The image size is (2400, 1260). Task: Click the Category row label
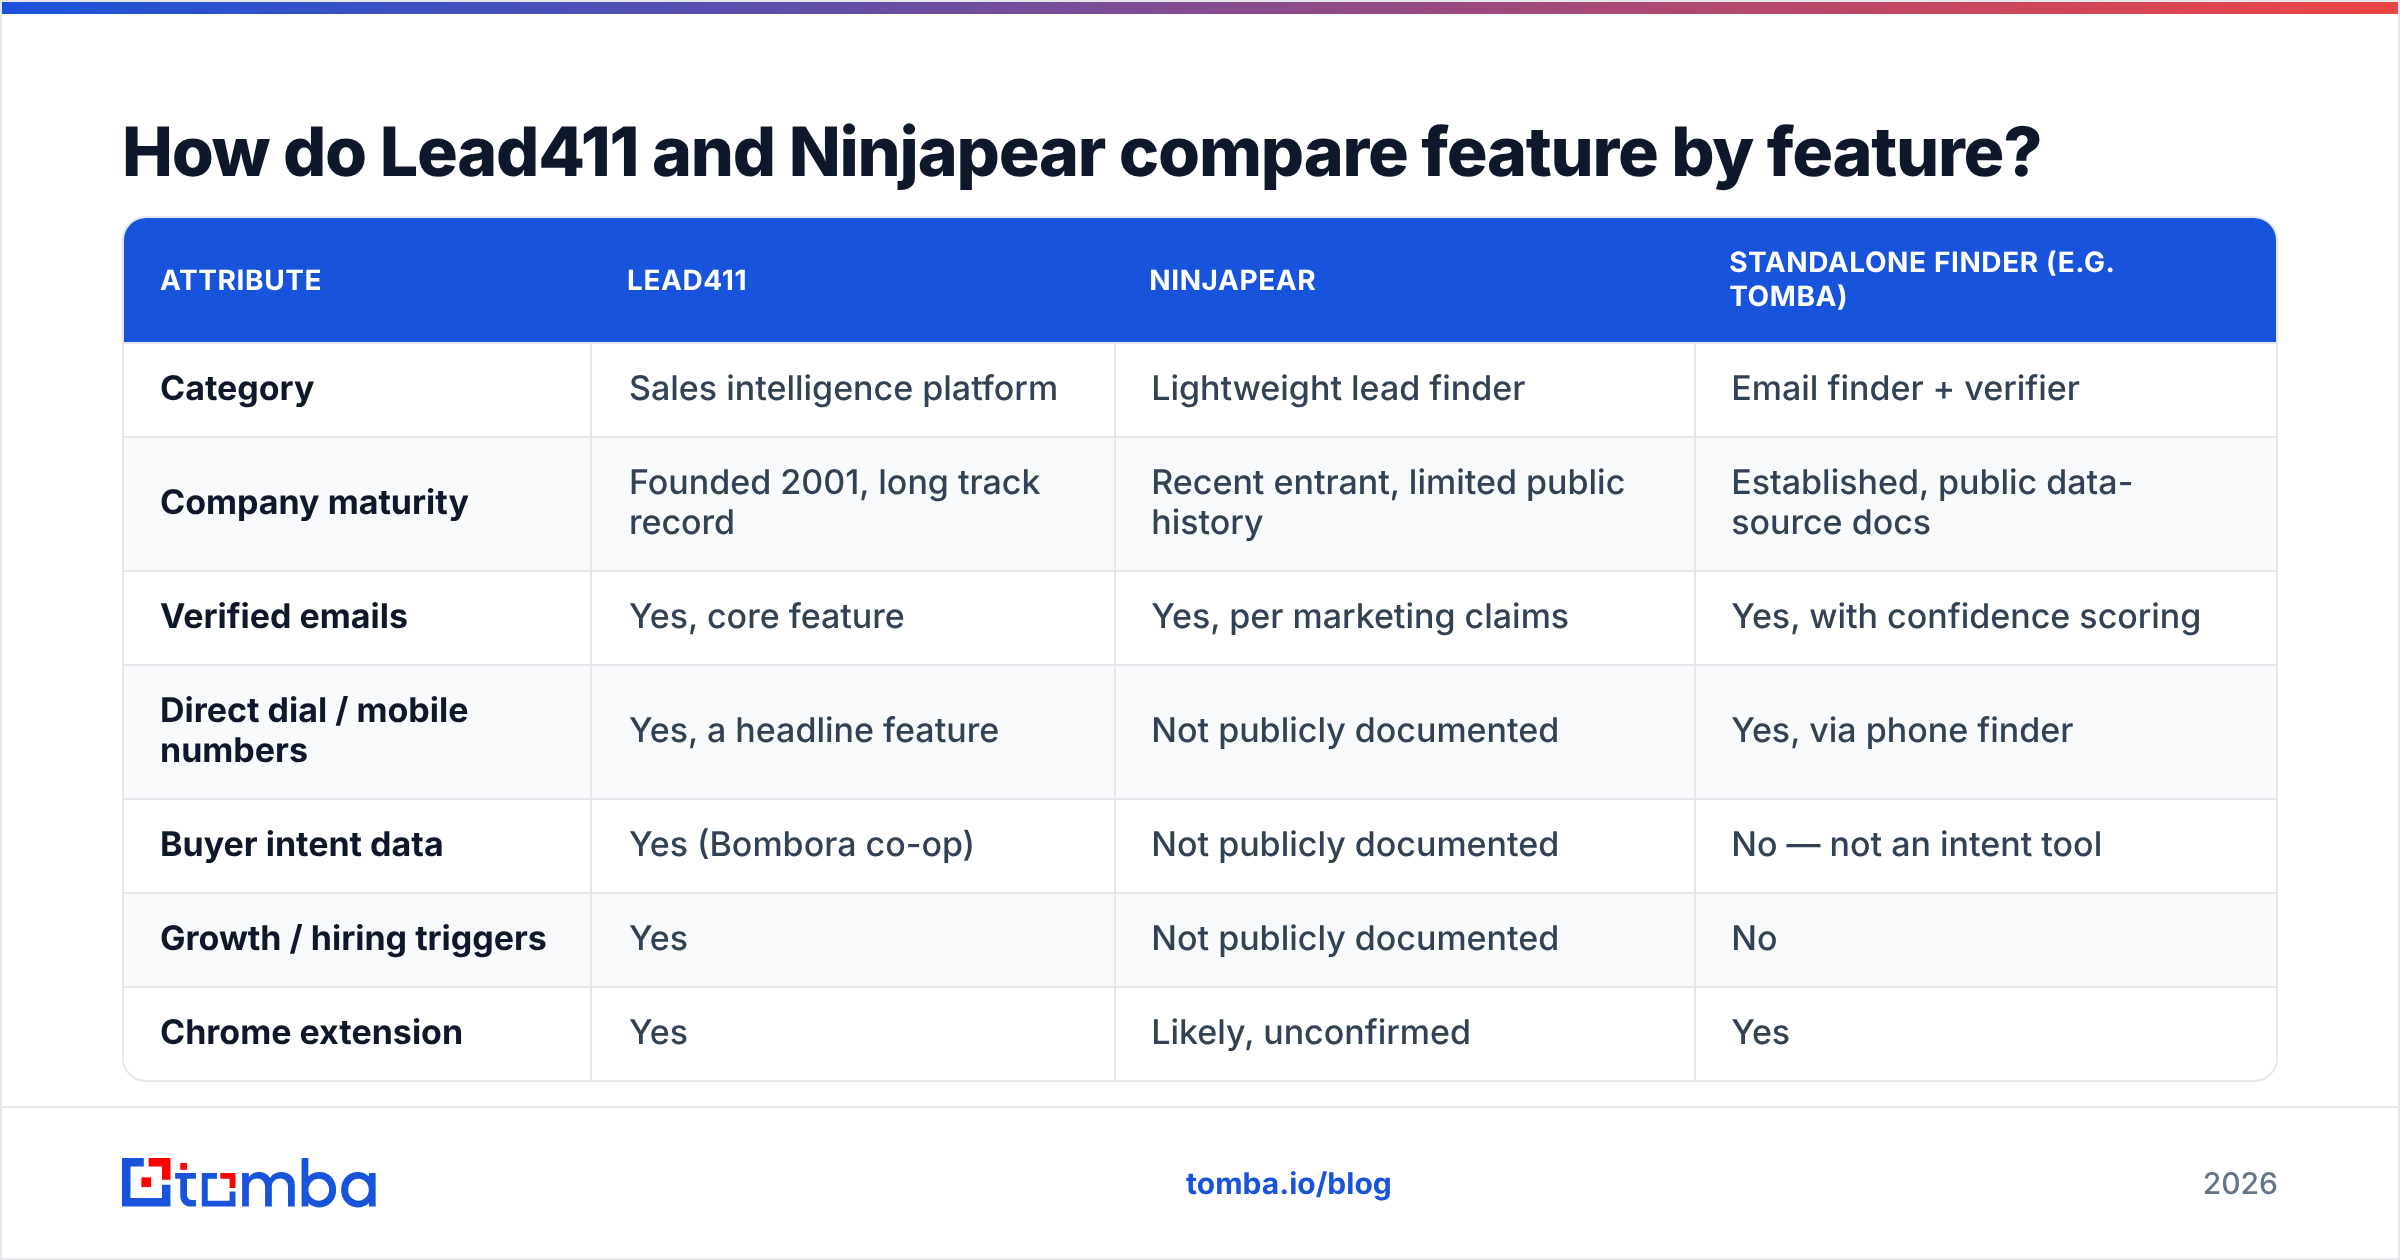point(237,389)
